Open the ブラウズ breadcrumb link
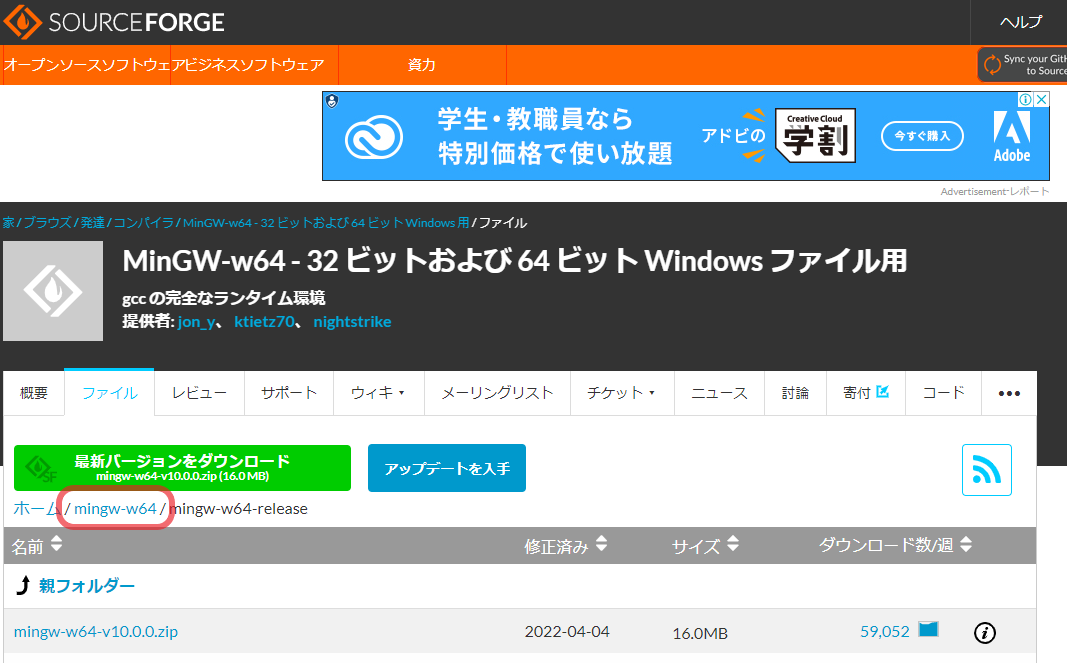Image resolution: width=1067 pixels, height=663 pixels. (x=47, y=223)
